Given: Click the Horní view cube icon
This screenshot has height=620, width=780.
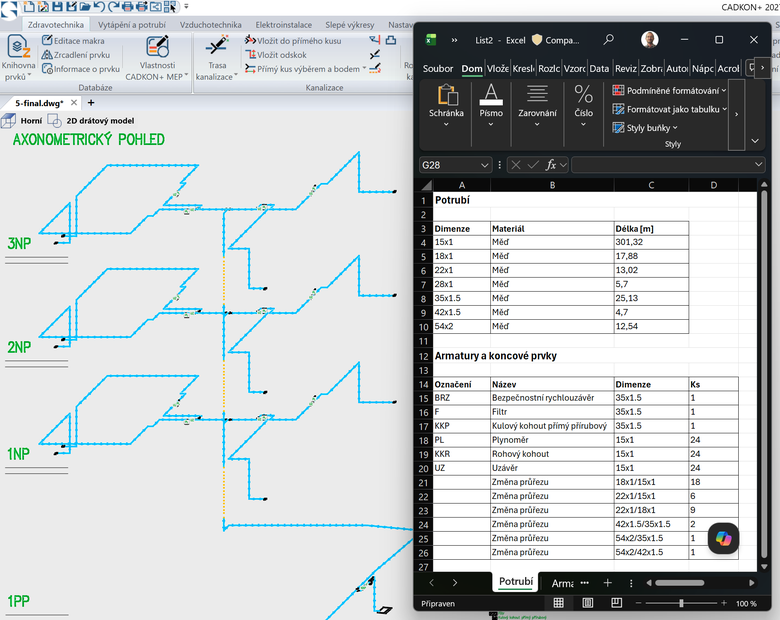Looking at the screenshot, I should click(x=8, y=120).
